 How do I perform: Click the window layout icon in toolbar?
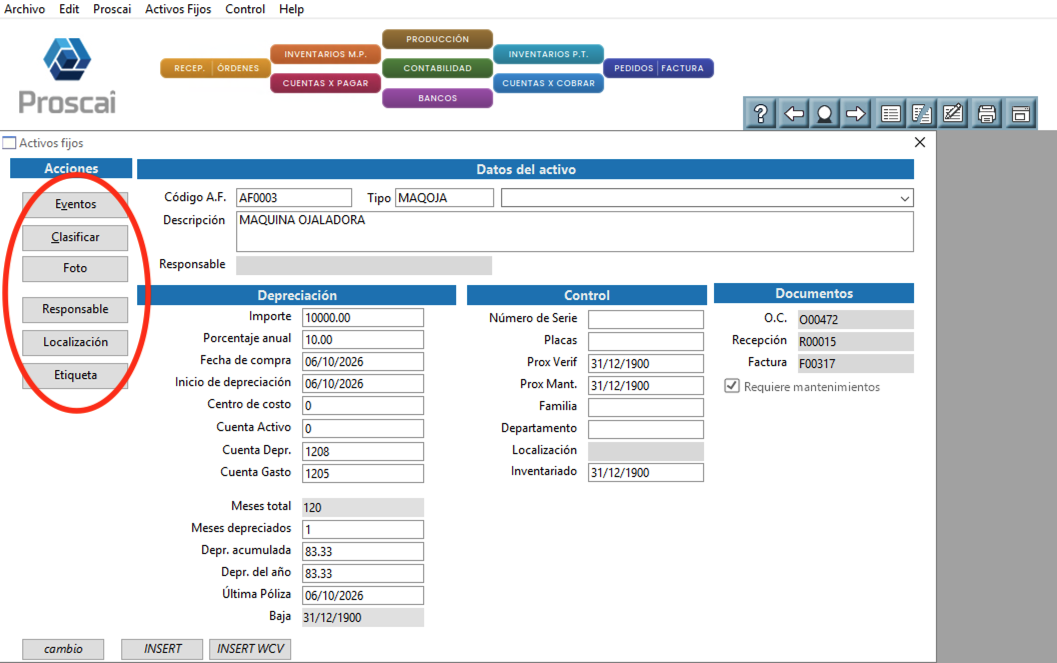click(1021, 114)
